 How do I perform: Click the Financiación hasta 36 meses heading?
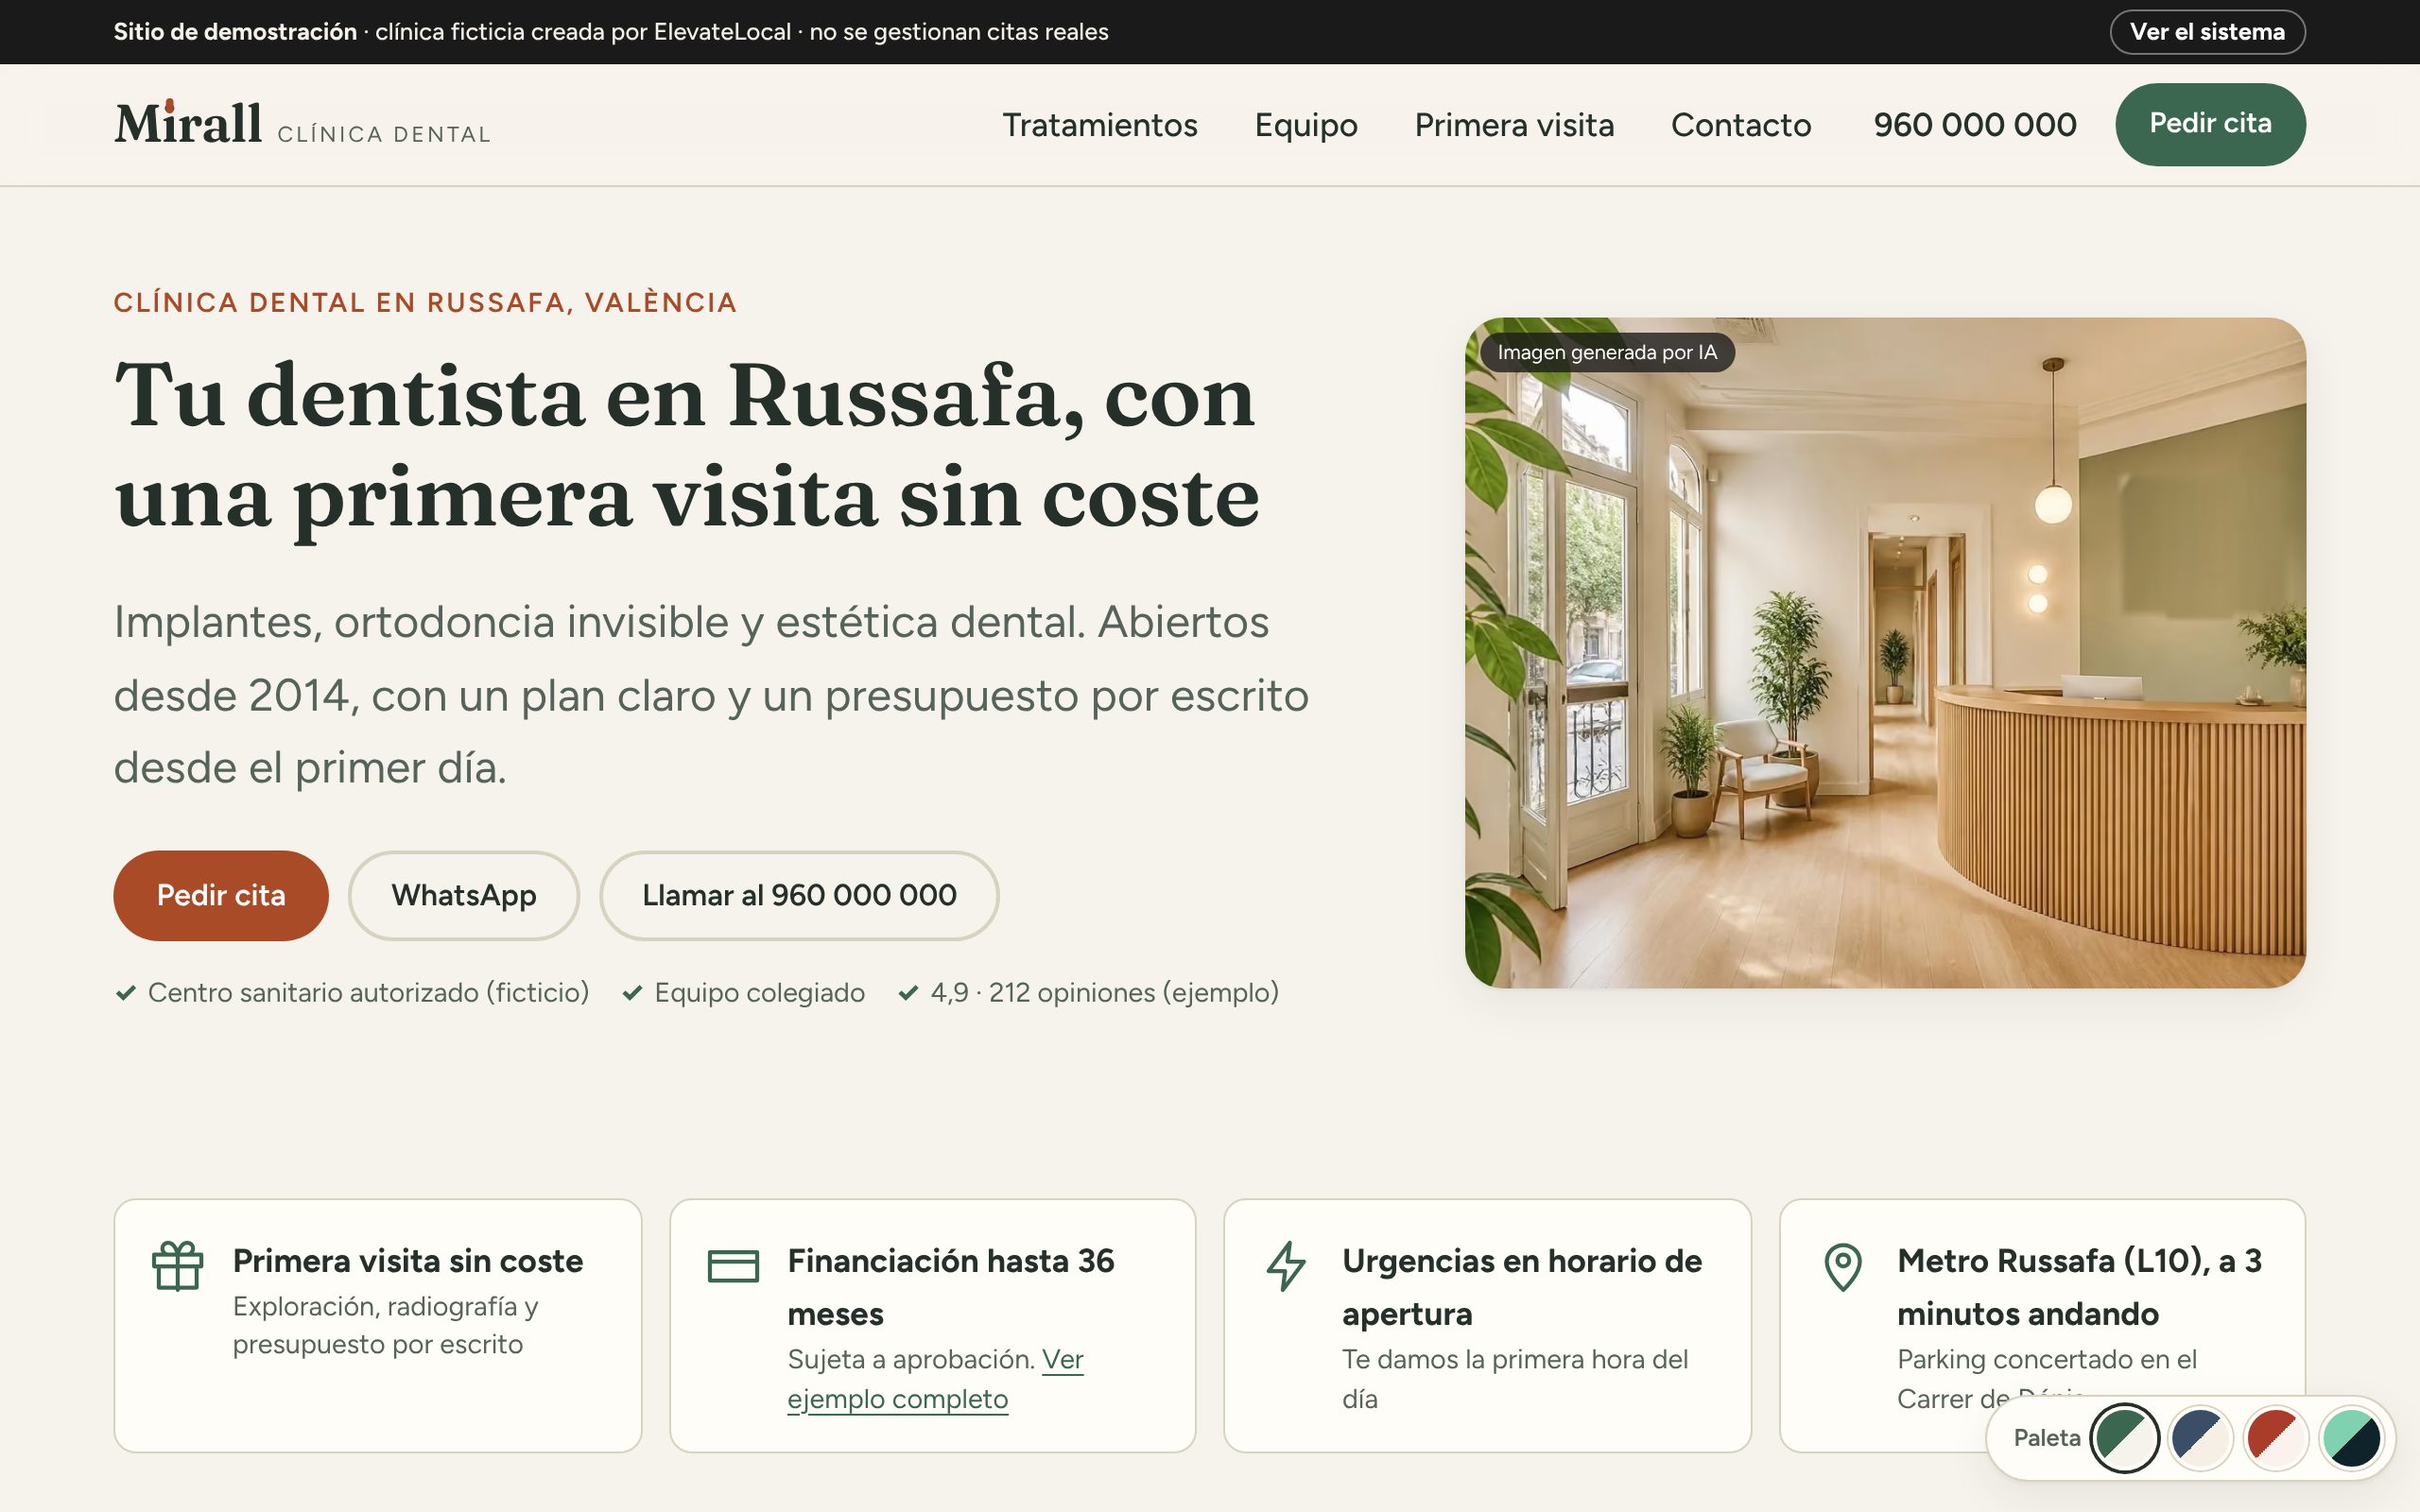pos(951,1287)
